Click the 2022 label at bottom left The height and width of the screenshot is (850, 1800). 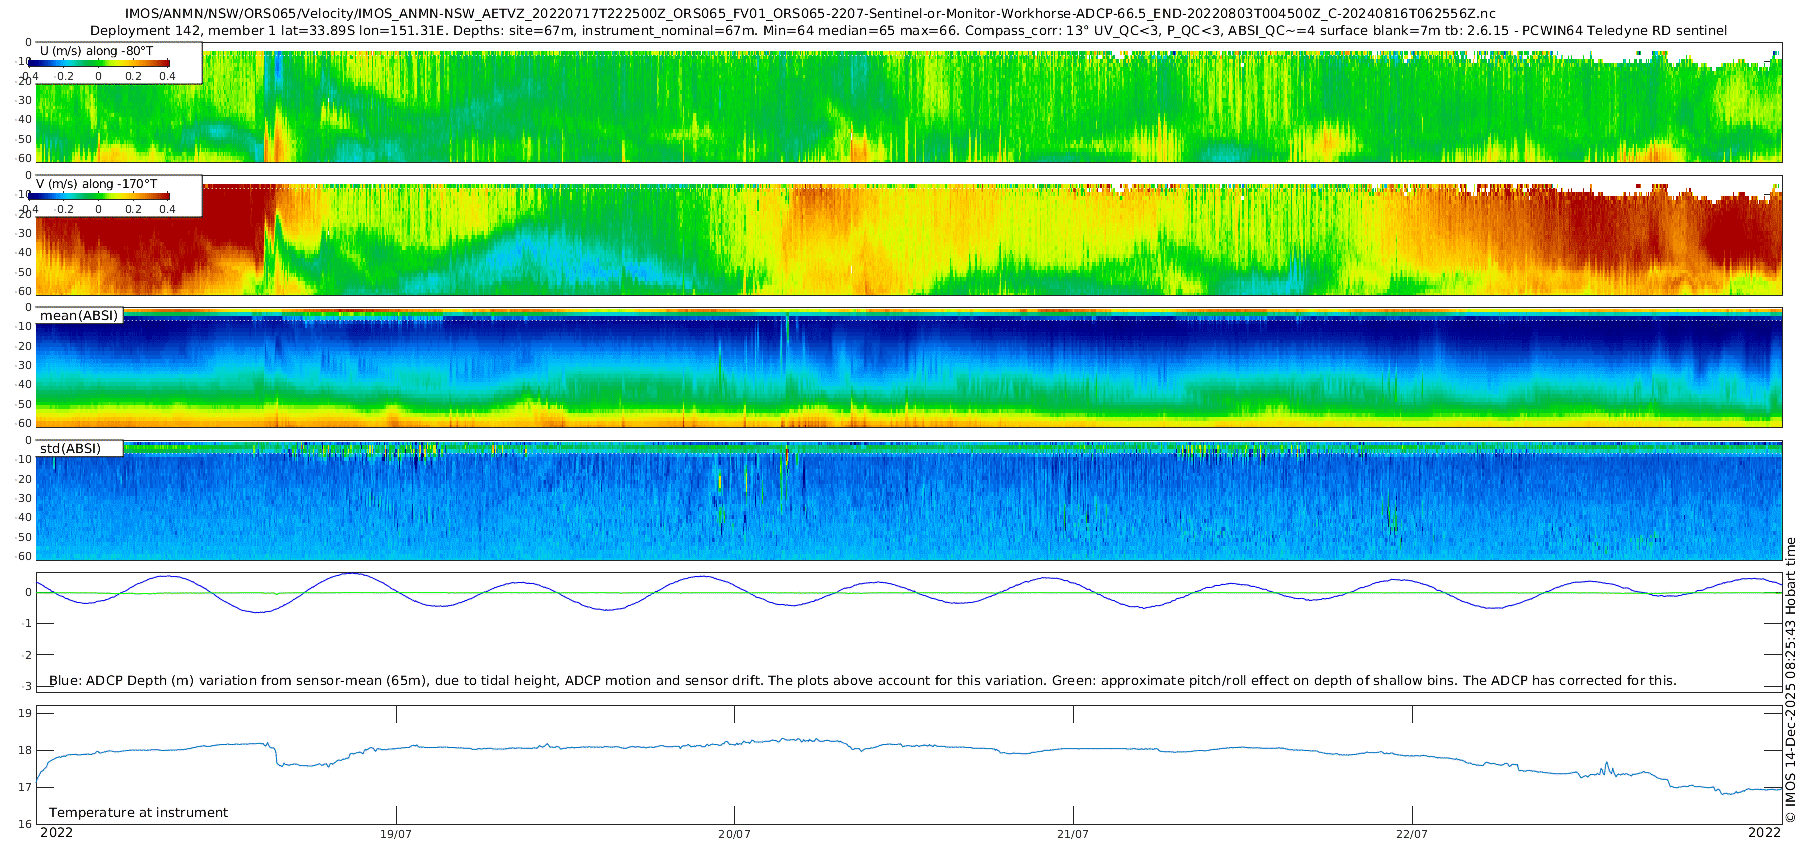tap(56, 833)
